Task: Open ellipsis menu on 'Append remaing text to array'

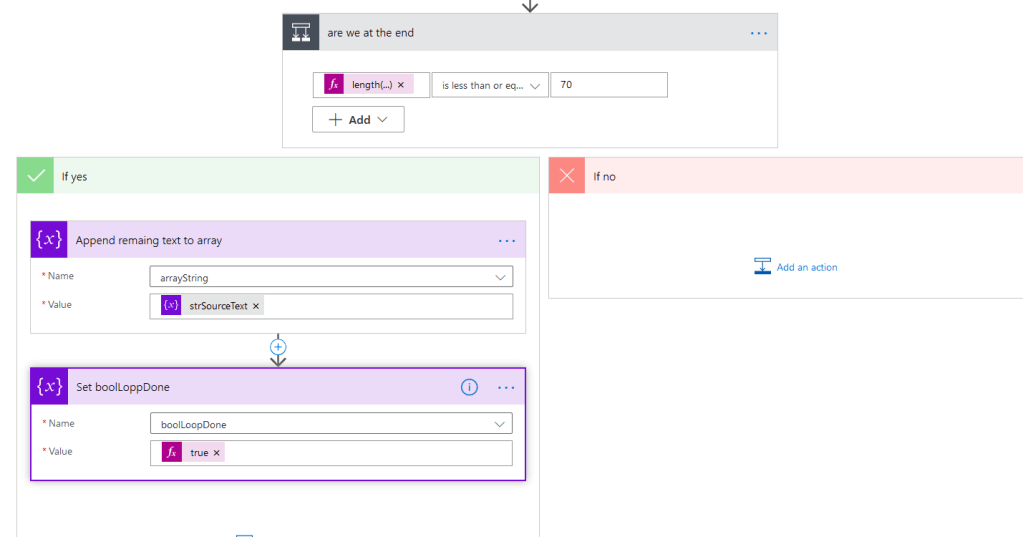Action: pos(507,240)
